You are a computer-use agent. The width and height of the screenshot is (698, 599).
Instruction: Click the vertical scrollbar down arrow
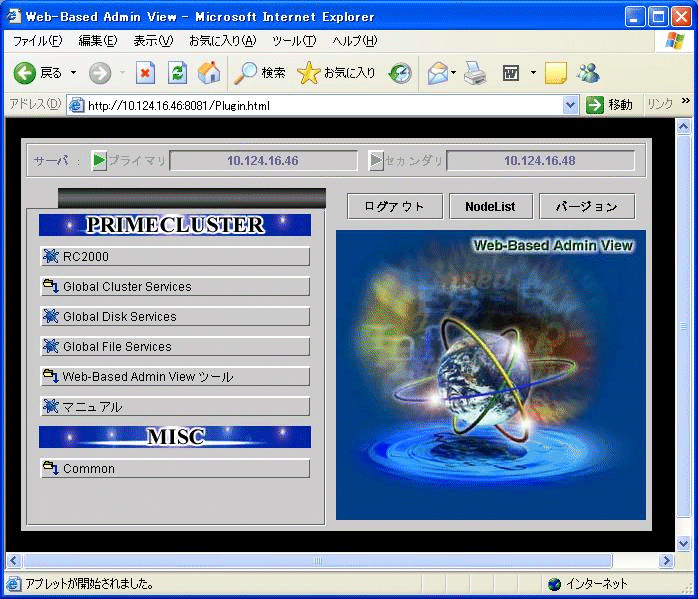(x=683, y=543)
